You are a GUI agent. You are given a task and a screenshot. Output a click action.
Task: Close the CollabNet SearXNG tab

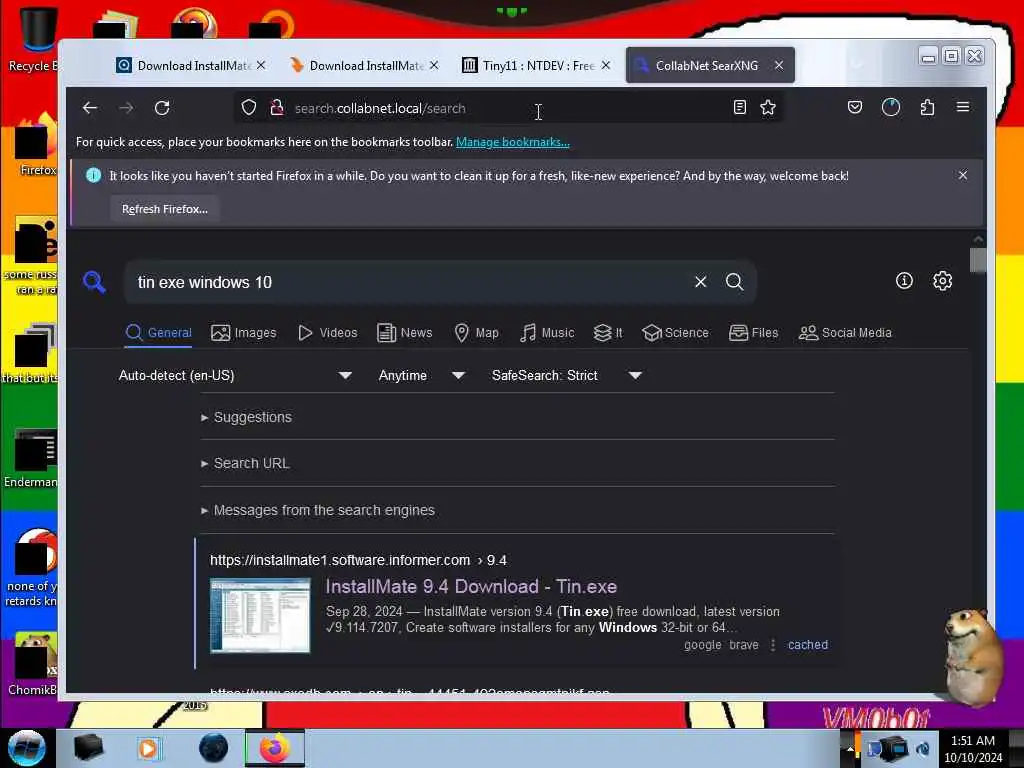779,65
